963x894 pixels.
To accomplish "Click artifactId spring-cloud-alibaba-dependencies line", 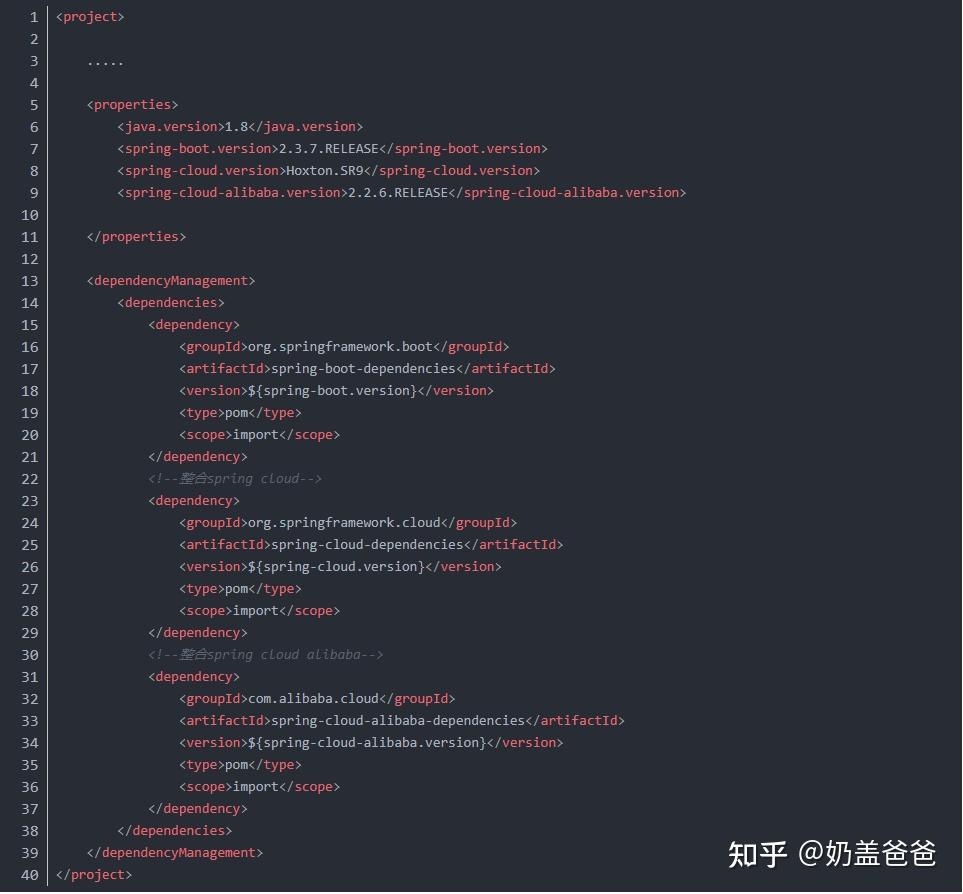I will [402, 721].
